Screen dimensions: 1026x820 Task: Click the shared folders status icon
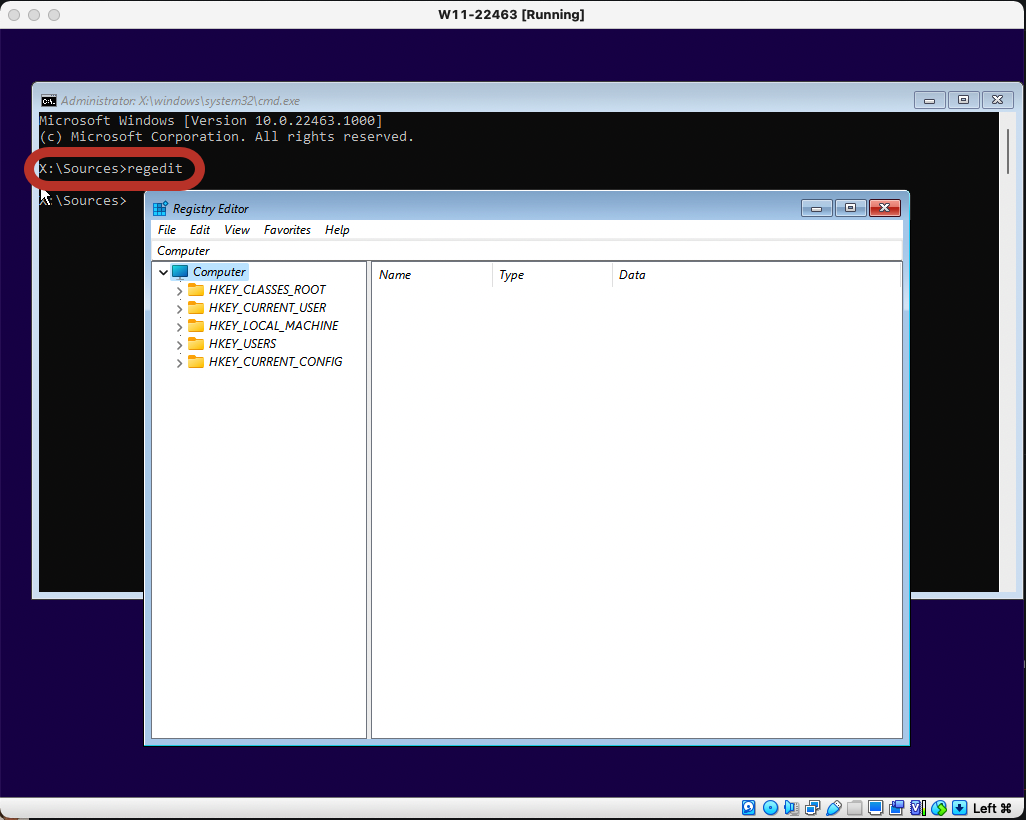(x=855, y=808)
